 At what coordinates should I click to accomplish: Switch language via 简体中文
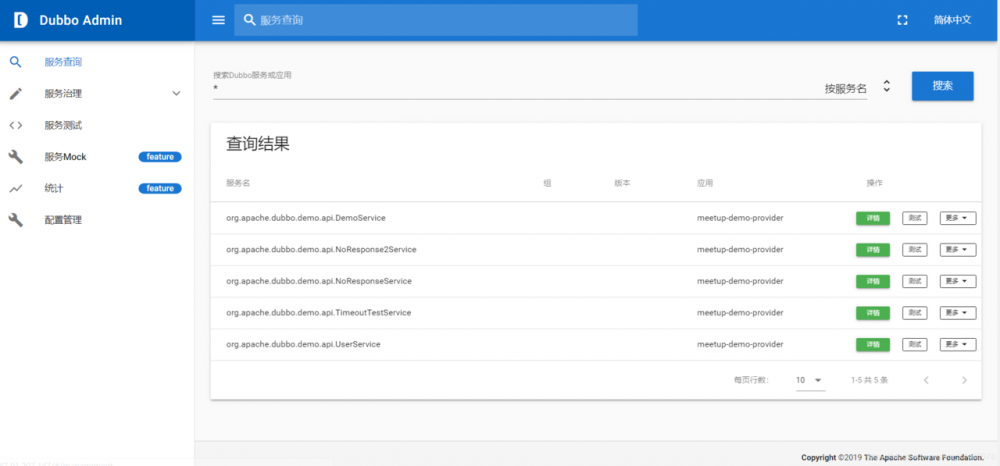pyautogui.click(x=952, y=20)
